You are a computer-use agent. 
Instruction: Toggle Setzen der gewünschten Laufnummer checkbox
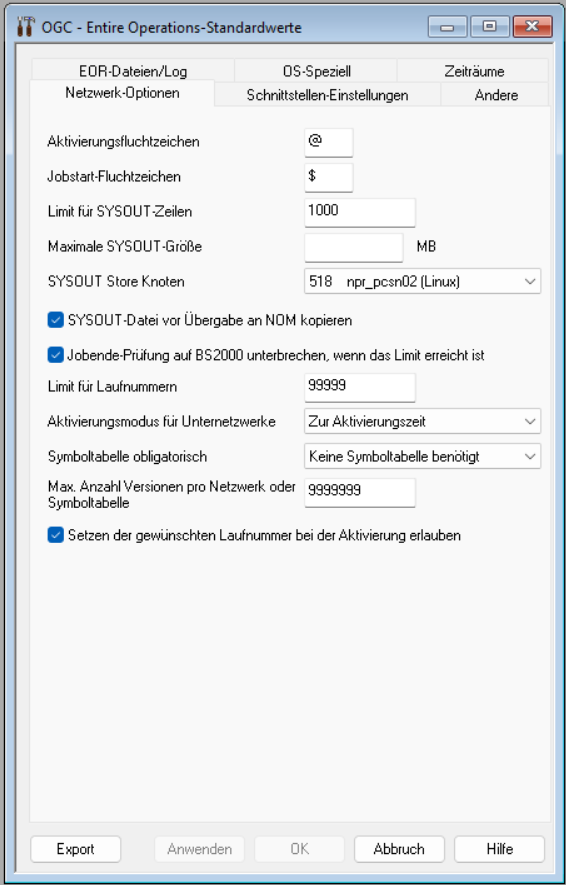tap(55, 536)
